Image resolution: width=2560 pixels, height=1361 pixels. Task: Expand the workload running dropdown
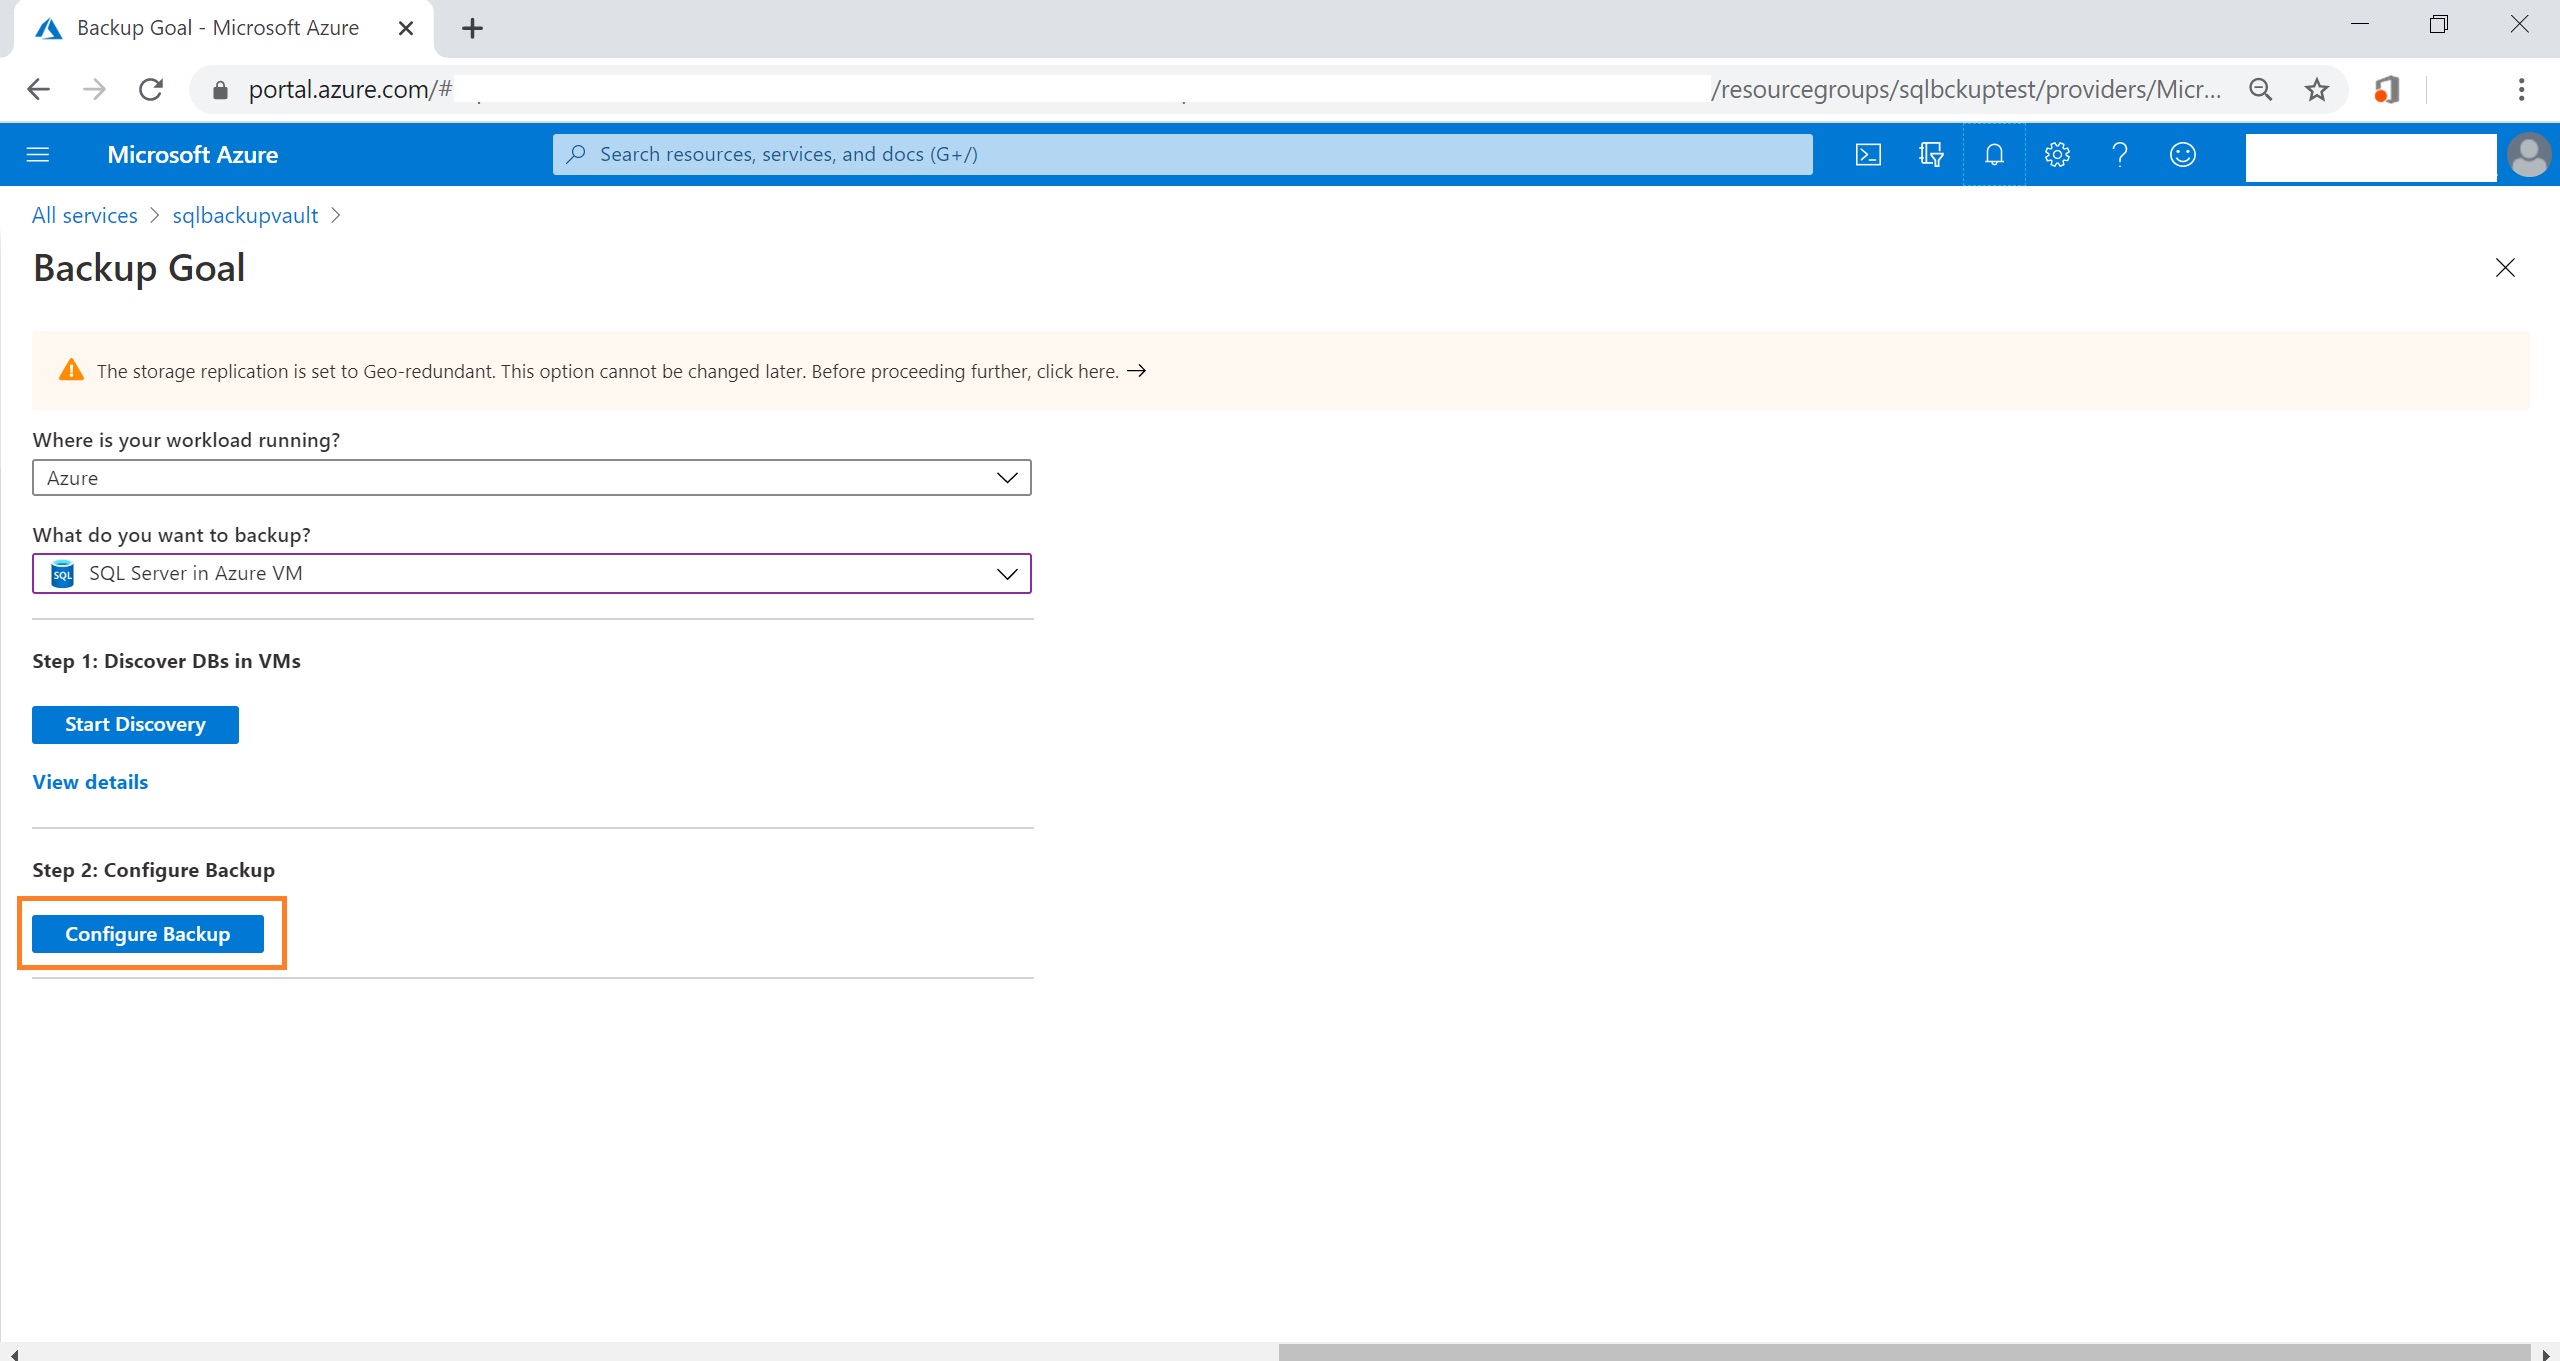pyautogui.click(x=531, y=478)
